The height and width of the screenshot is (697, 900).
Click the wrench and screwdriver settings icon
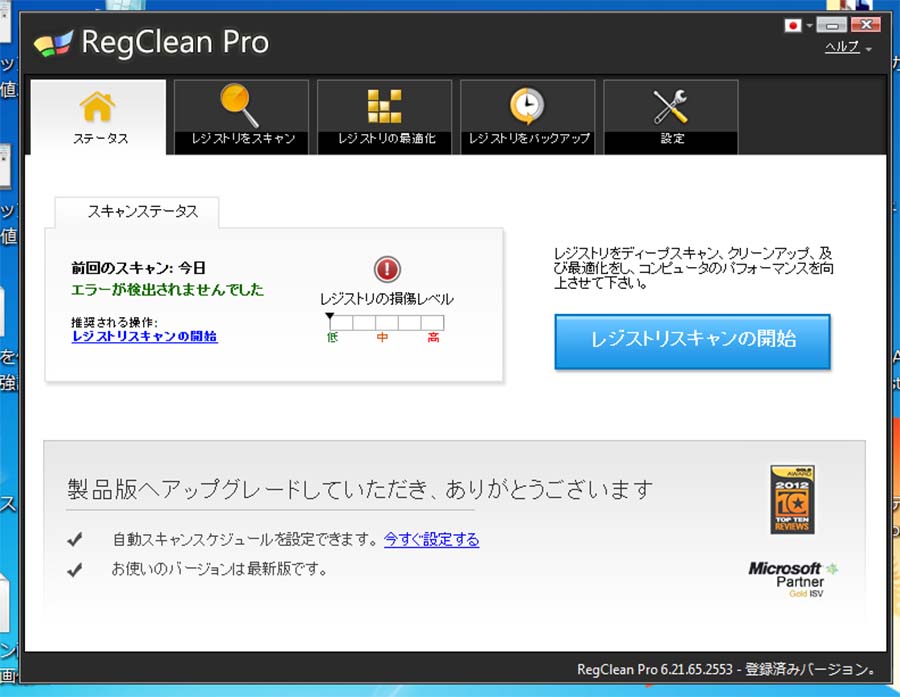(x=670, y=105)
